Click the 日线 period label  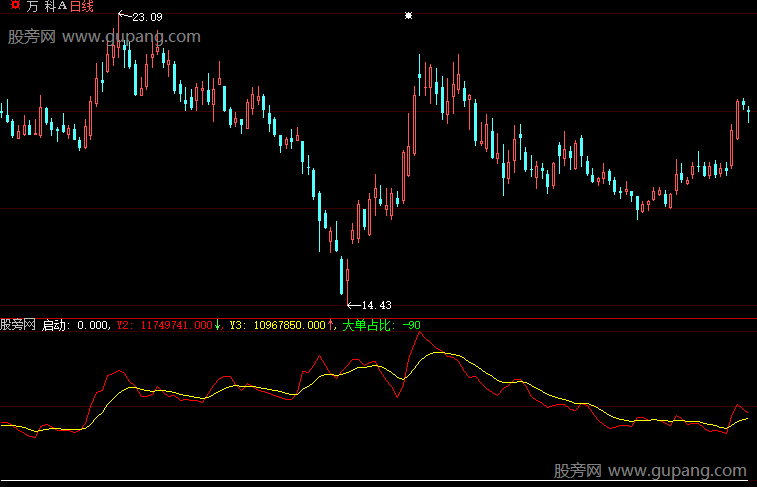click(x=82, y=6)
